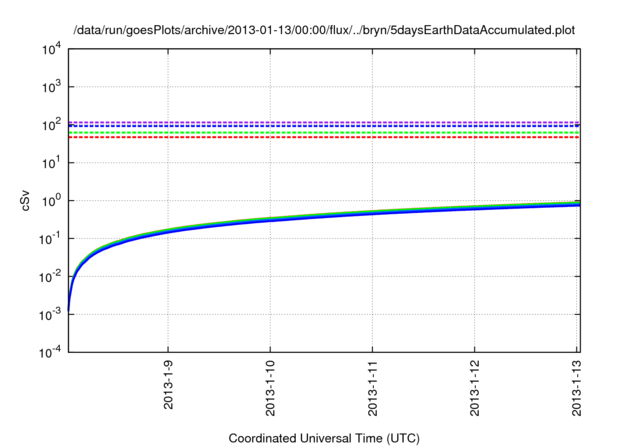Click the 10^1 y-axis tick label

tap(51, 162)
